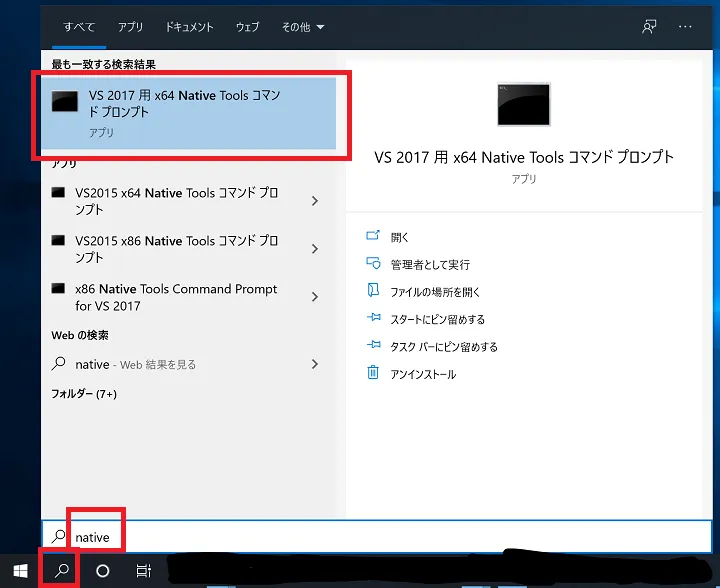The width and height of the screenshot is (720, 588).
Task: Select x86 Native Tools Command Prompt for VS 2017
Action: pyautogui.click(x=176, y=297)
